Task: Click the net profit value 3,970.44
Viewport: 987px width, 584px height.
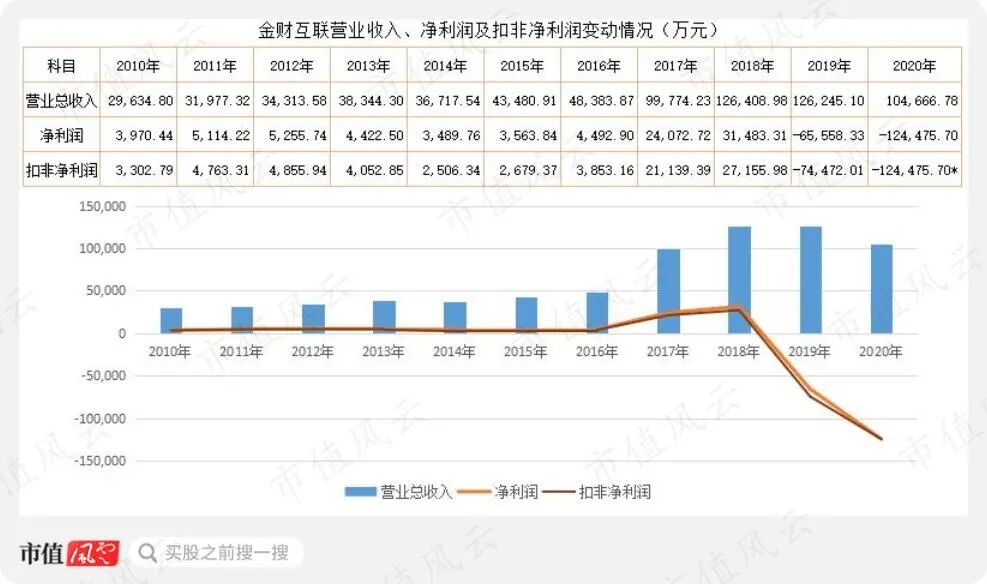Action: [x=144, y=135]
